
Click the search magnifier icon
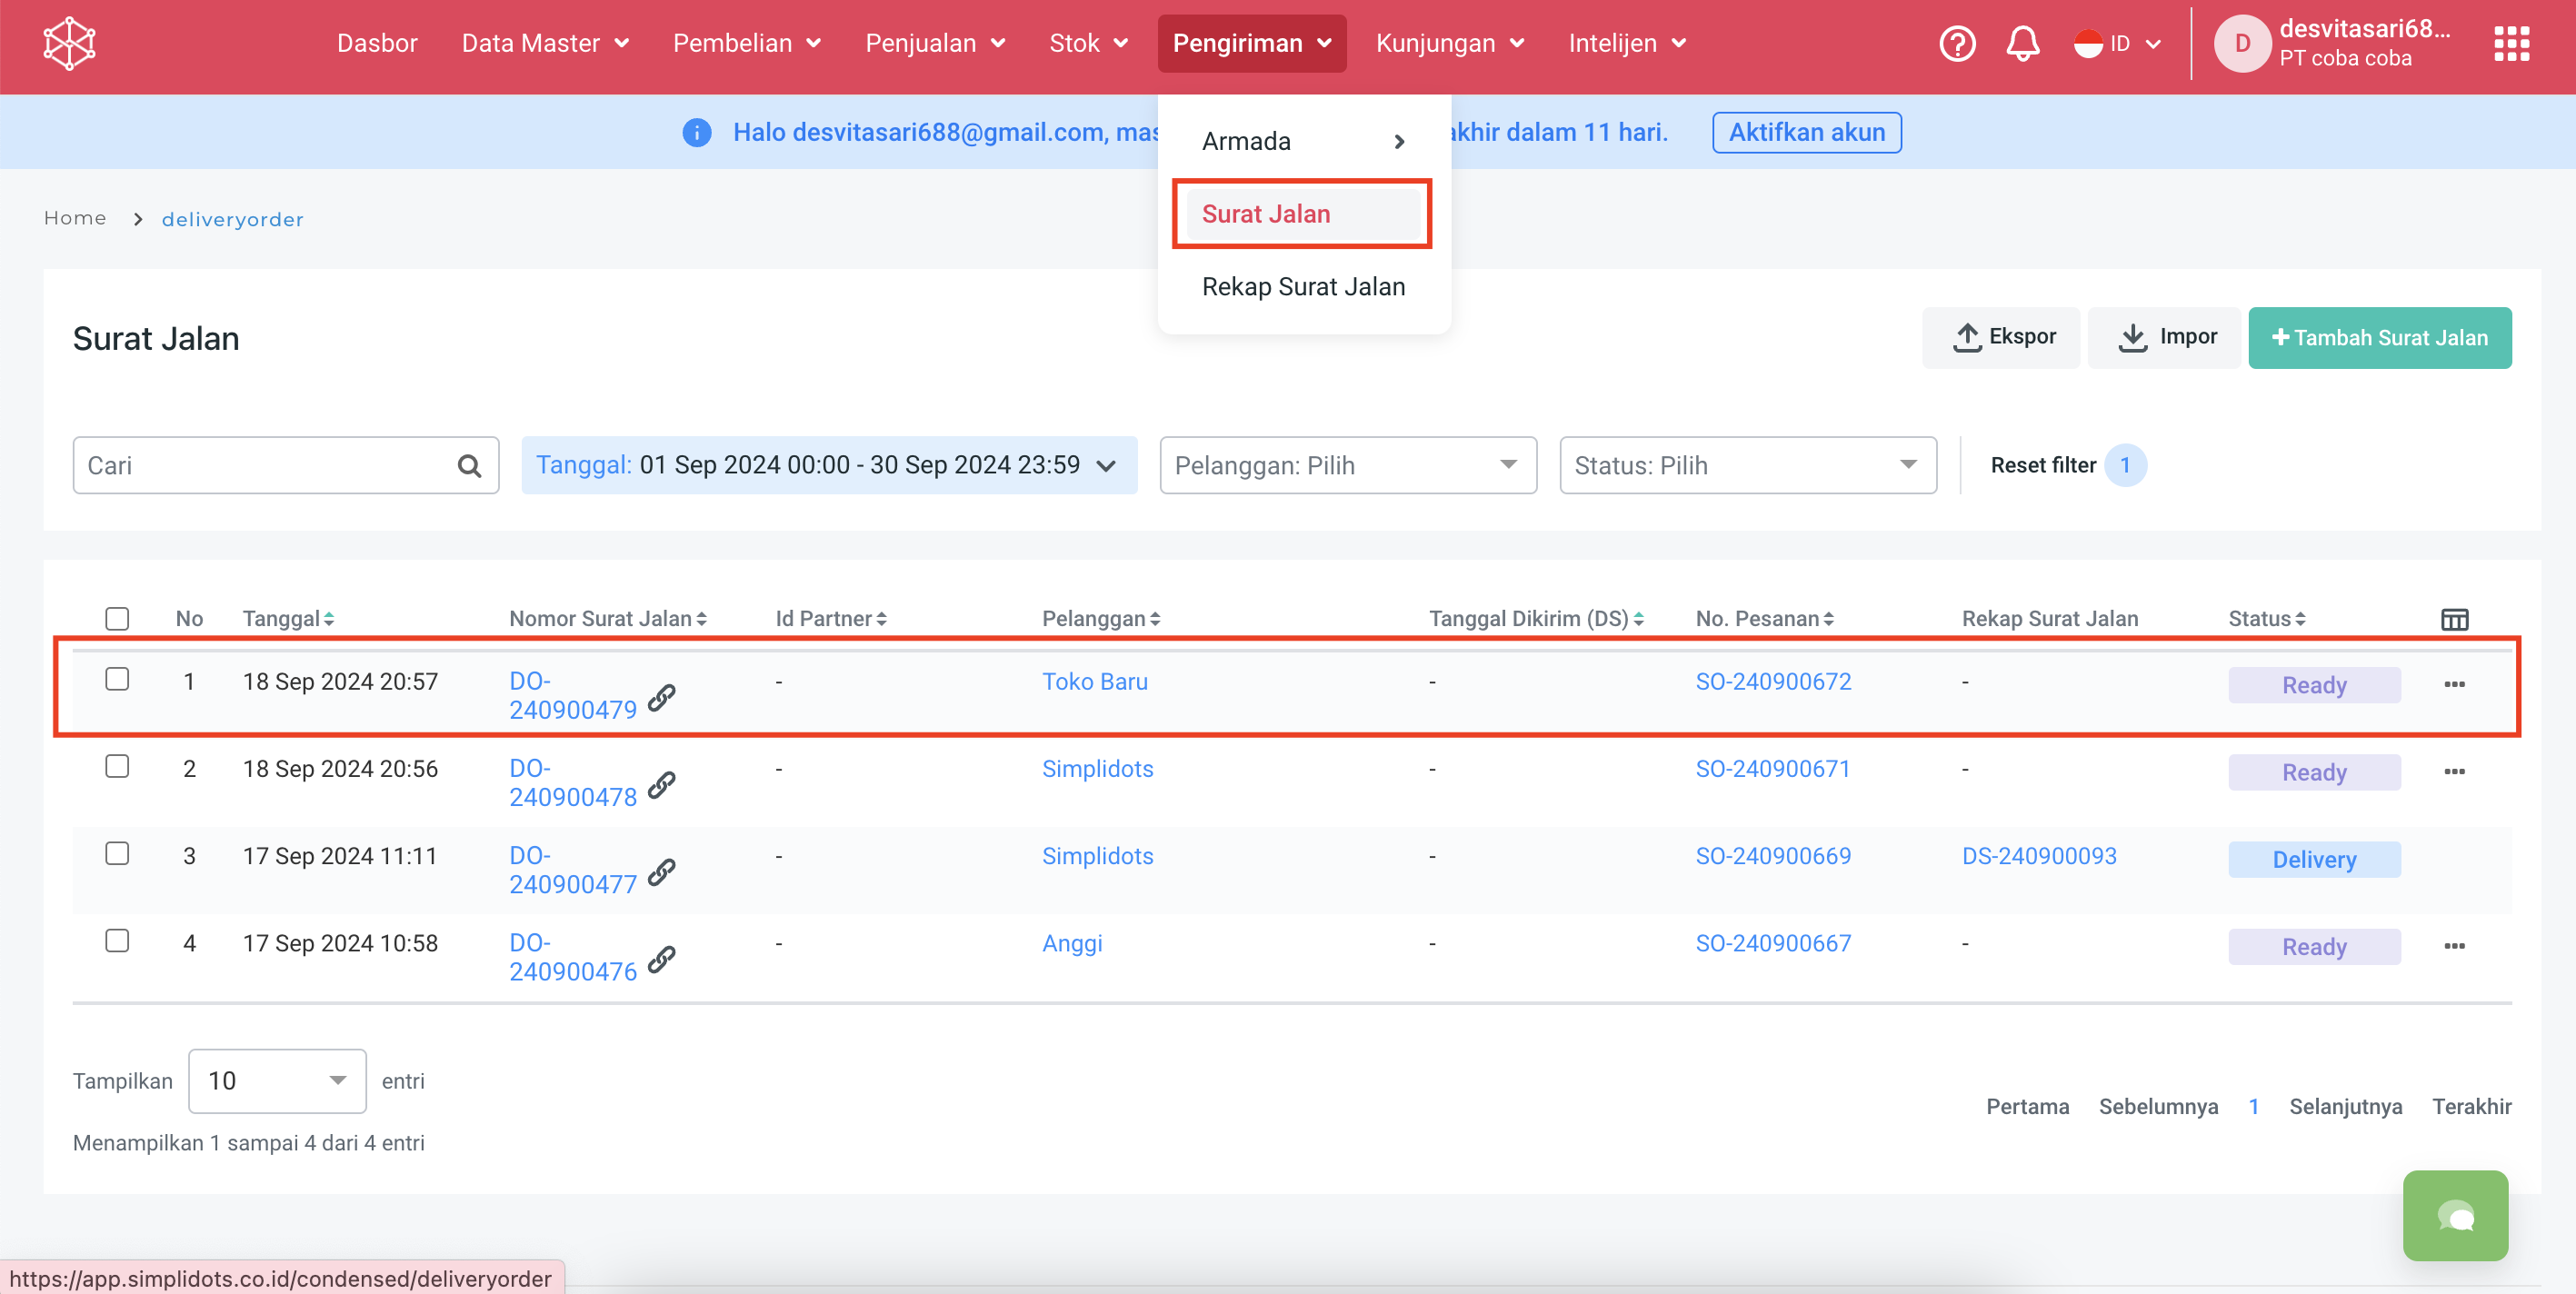coord(469,465)
